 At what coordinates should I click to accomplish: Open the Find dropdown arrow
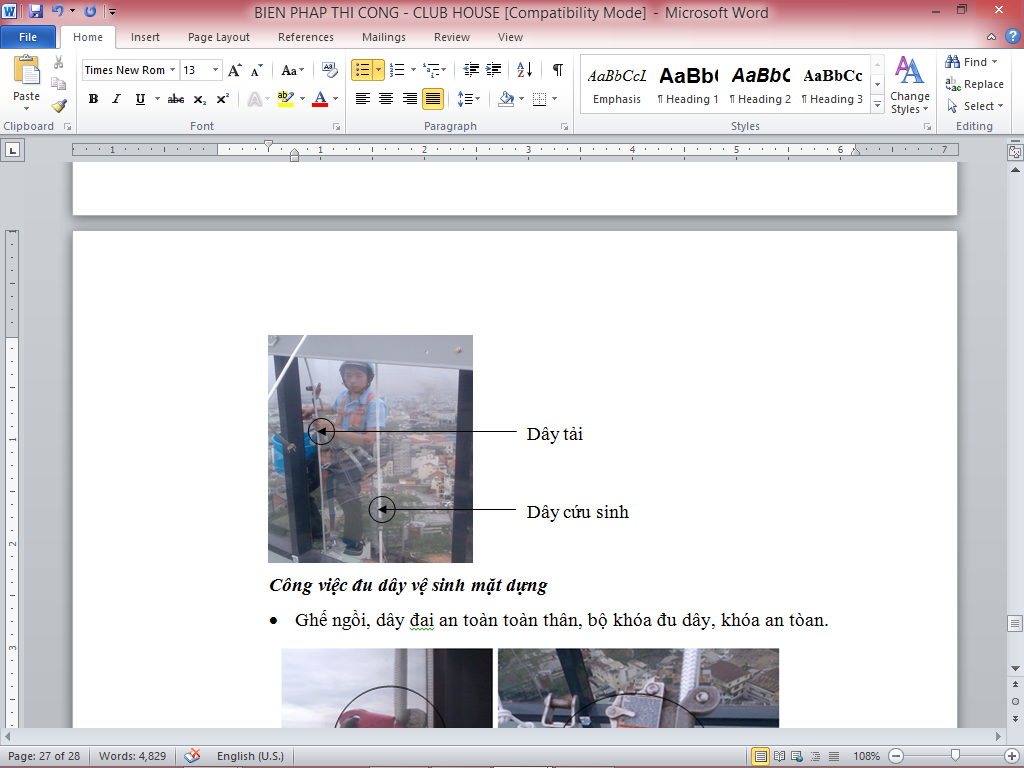click(995, 62)
